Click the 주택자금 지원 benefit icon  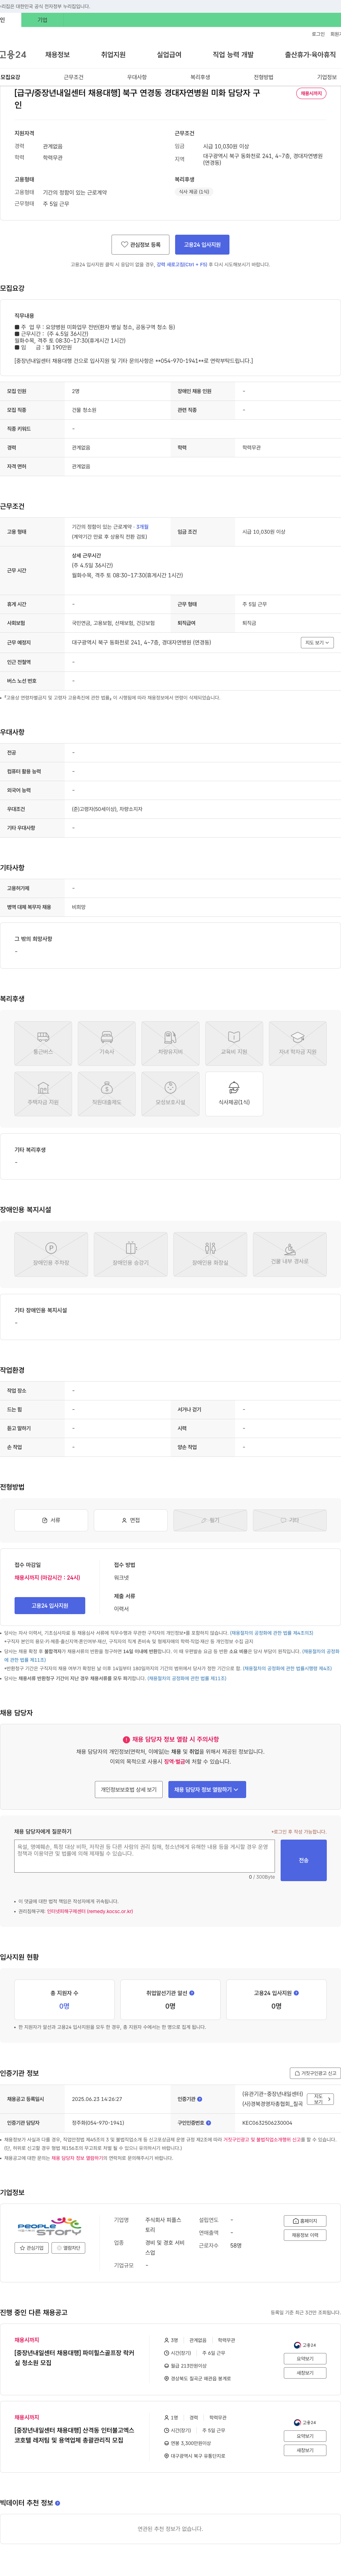coord(43,1094)
